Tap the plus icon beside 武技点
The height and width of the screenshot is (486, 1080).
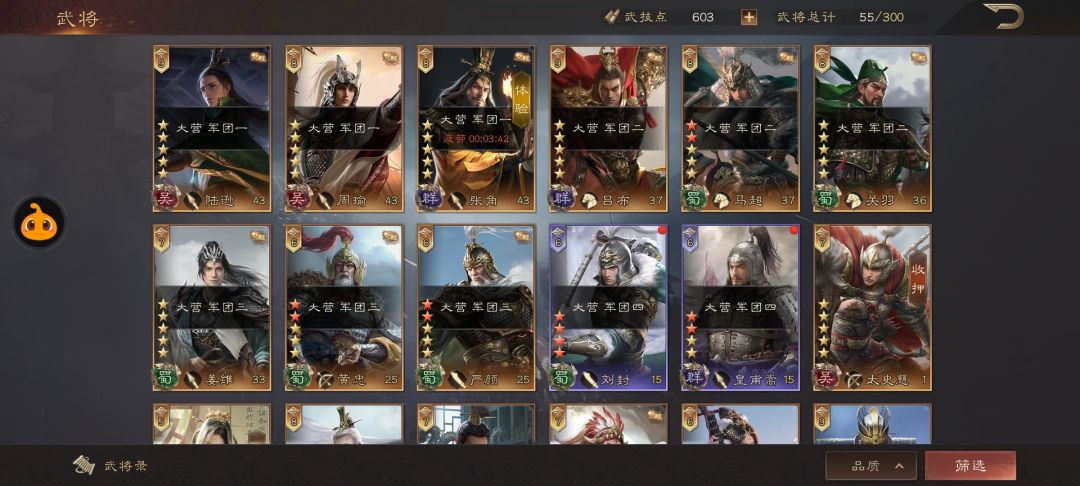pos(749,17)
